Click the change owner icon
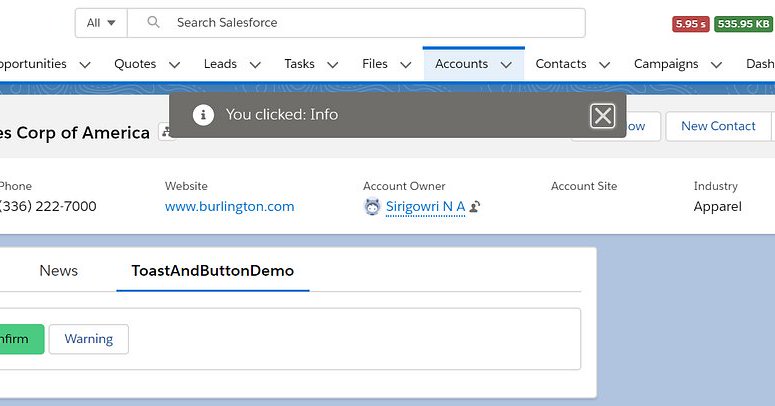This screenshot has width=775, height=406. 474,207
